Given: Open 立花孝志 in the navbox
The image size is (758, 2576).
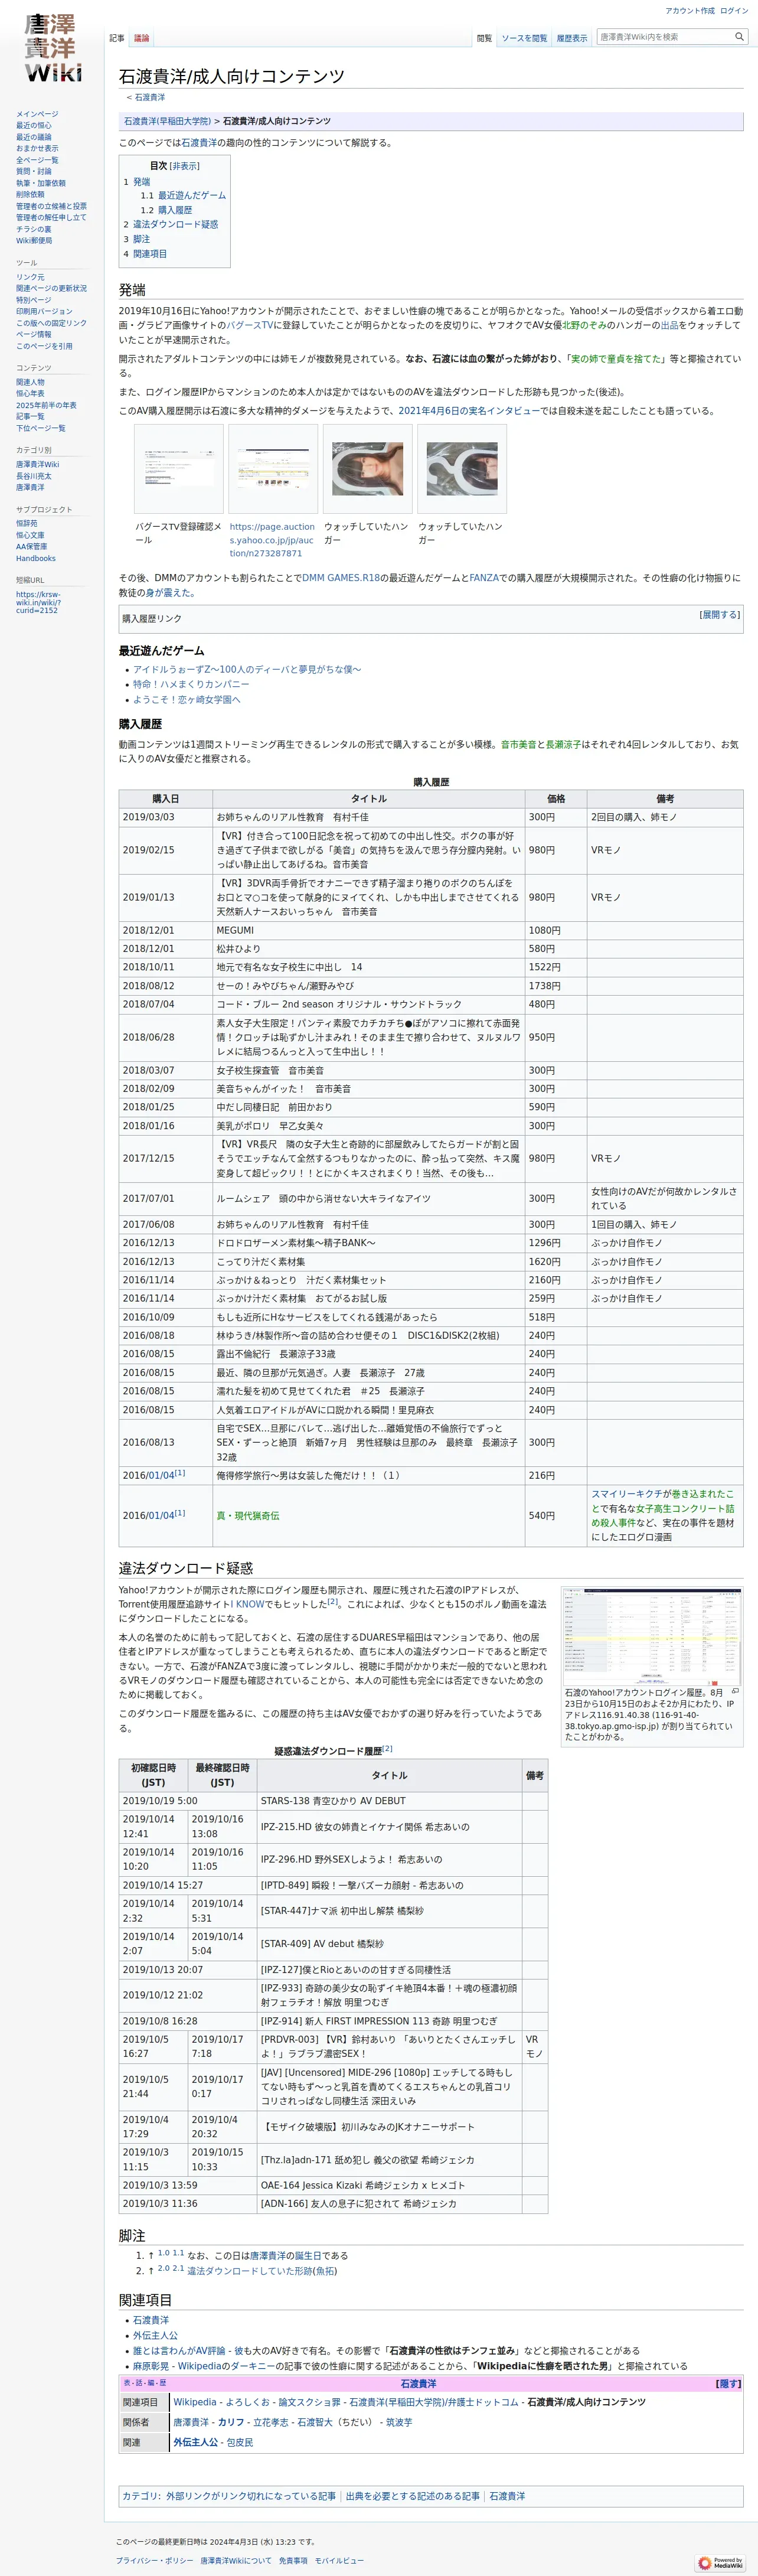Looking at the screenshot, I should coord(270,2422).
